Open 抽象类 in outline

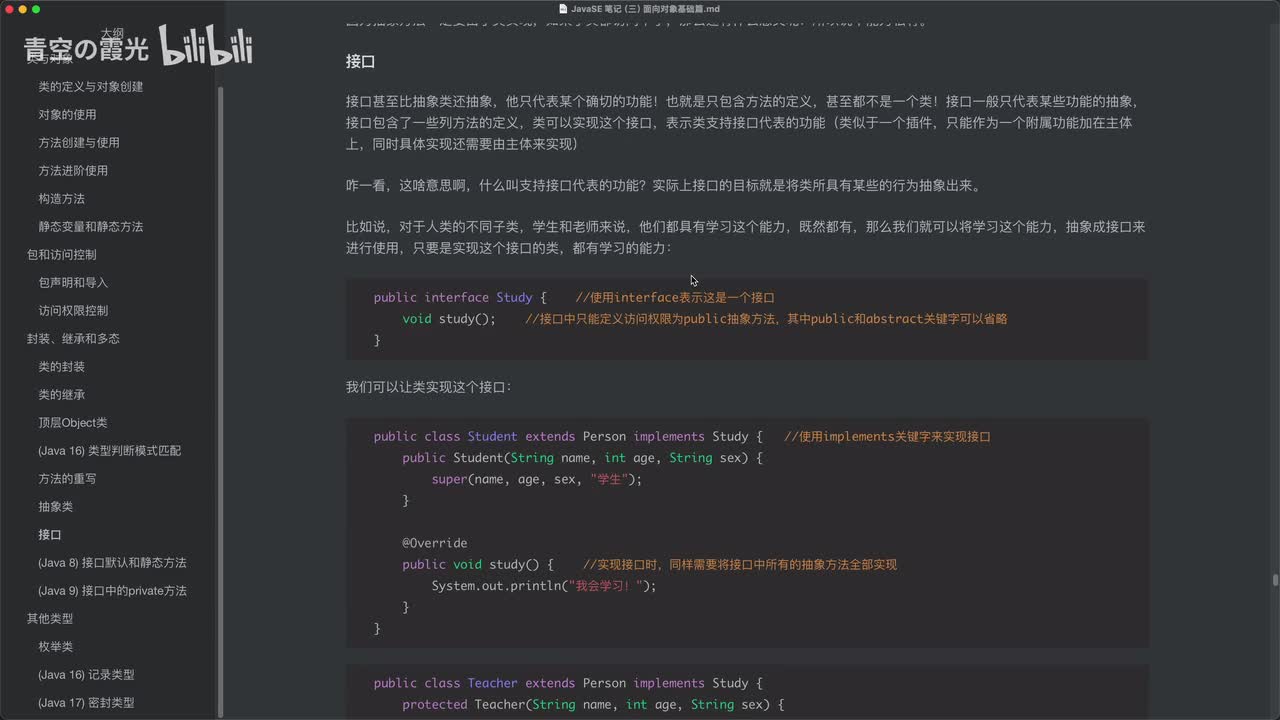[55, 507]
